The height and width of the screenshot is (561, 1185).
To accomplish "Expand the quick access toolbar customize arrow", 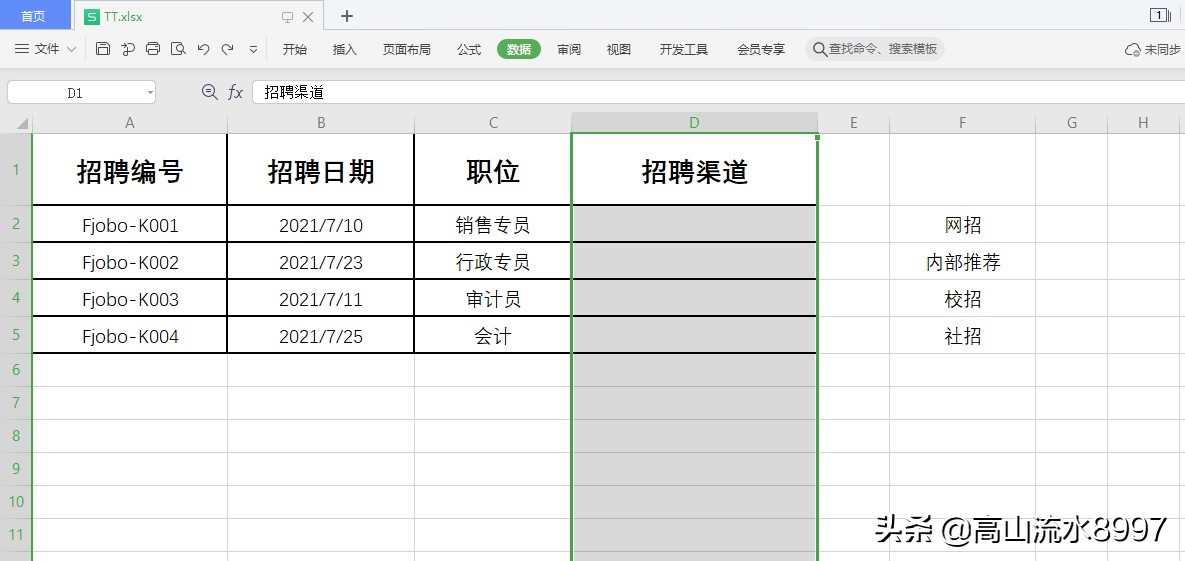I will pos(253,49).
